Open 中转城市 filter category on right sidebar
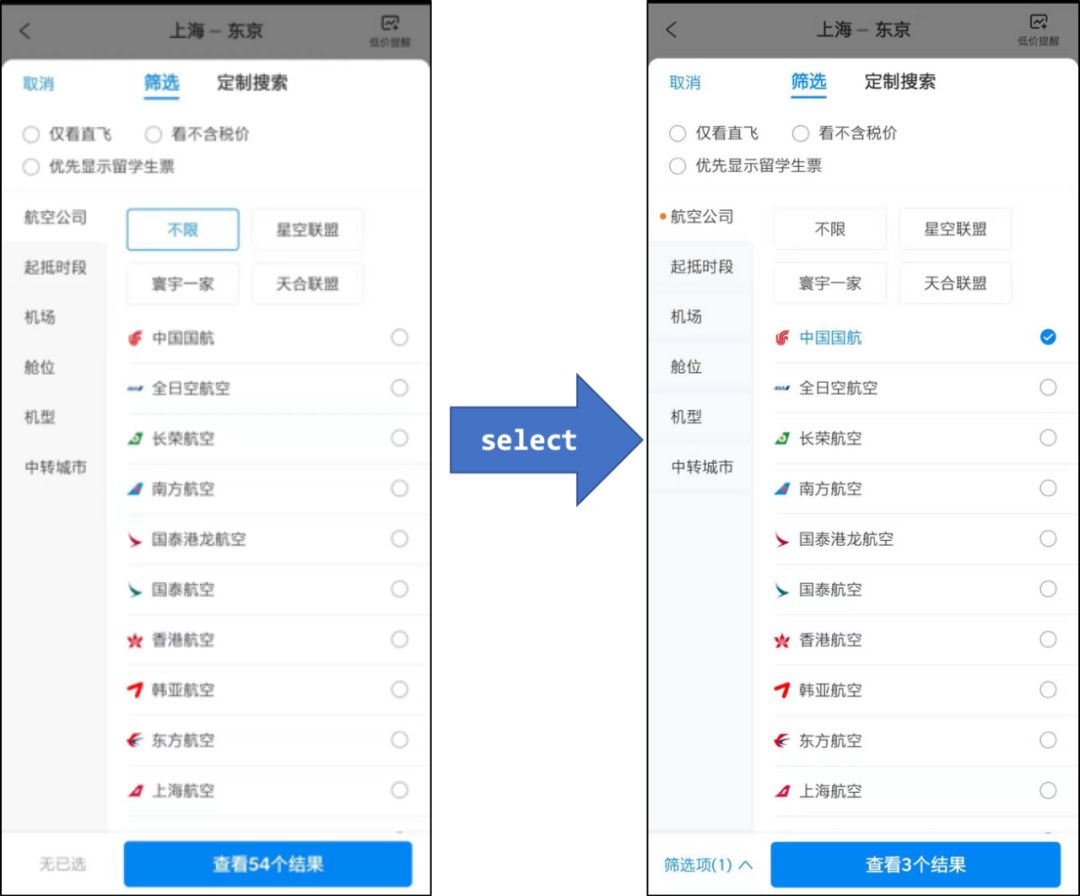1080x896 pixels. click(702, 467)
